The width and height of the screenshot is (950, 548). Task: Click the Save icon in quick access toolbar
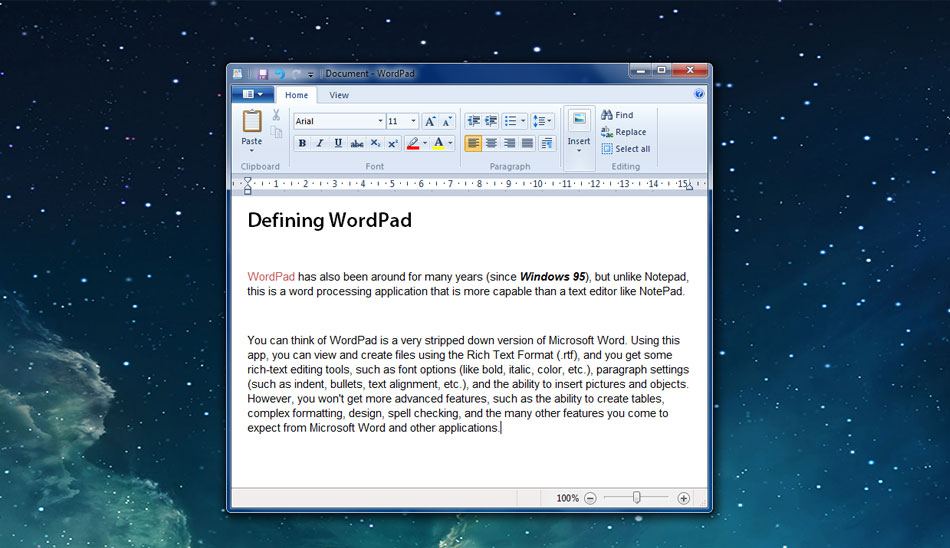[262, 74]
